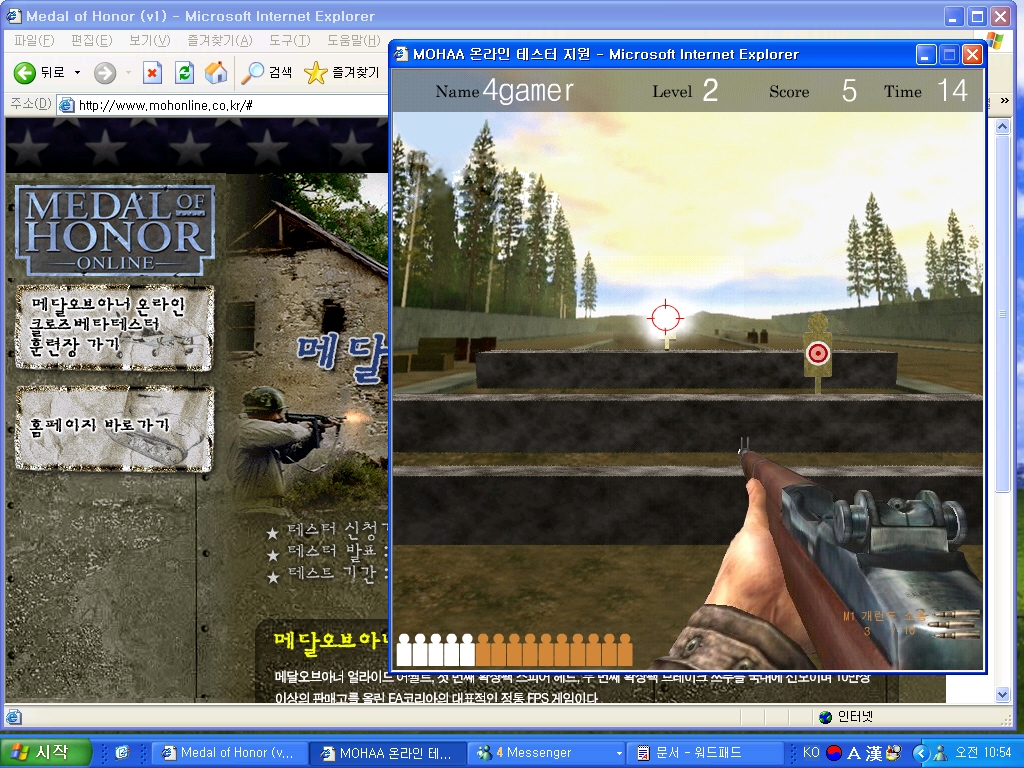
Task: Toggle the IME 'A' input mode button
Action: (853, 752)
